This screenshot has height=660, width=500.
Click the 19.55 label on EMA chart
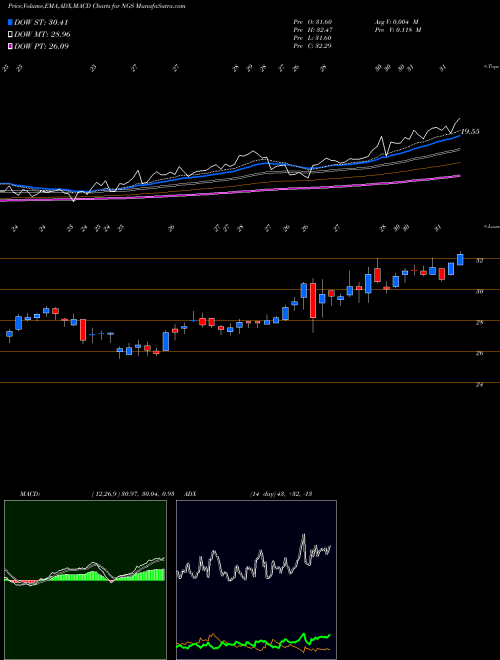tap(470, 132)
